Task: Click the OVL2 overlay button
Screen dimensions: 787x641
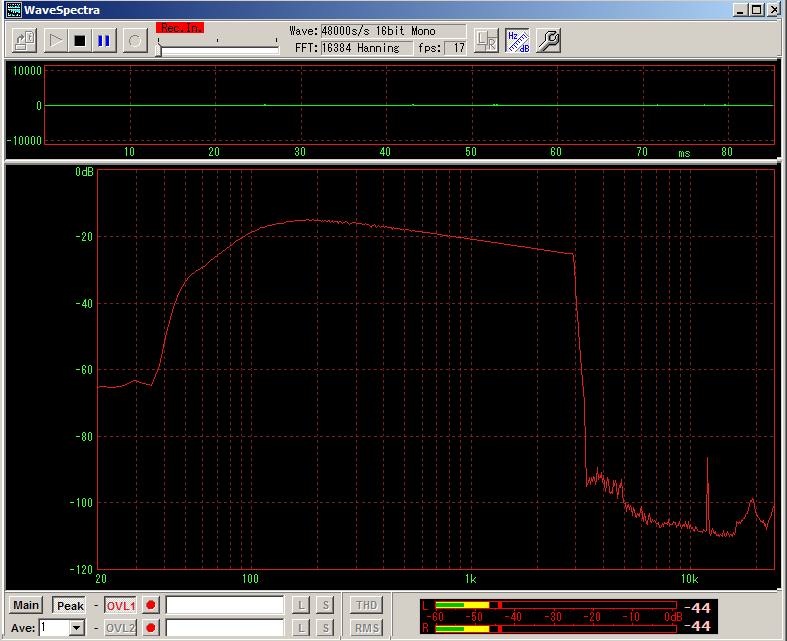Action: (120, 627)
